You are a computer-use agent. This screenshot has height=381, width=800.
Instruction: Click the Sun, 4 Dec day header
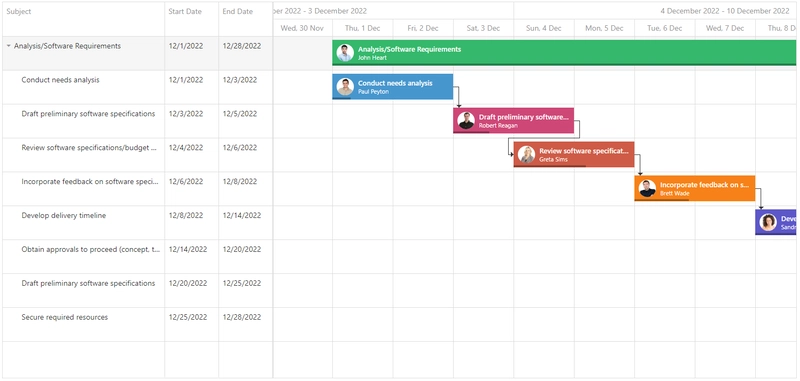click(x=544, y=28)
